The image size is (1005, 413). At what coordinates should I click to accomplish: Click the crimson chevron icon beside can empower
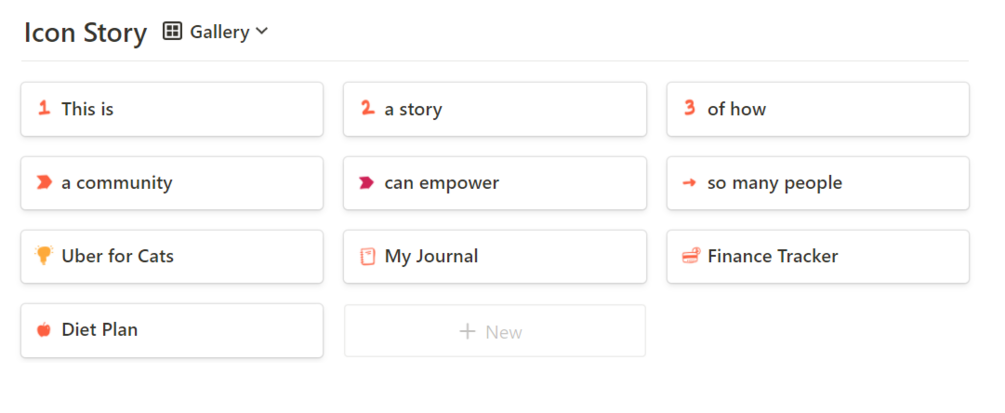point(367,182)
